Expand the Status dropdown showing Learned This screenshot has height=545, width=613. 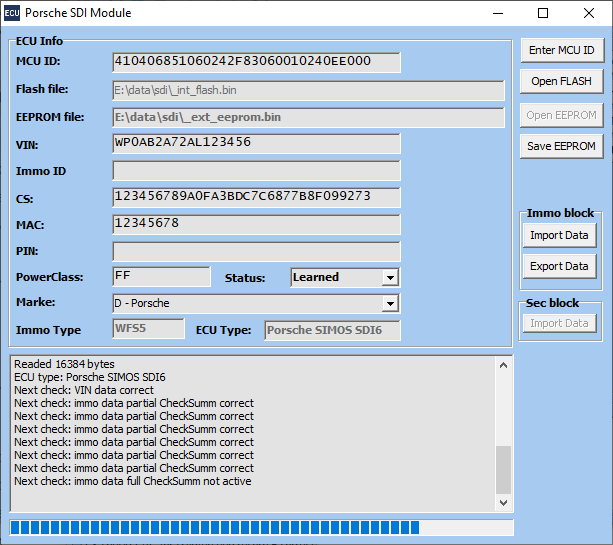390,278
